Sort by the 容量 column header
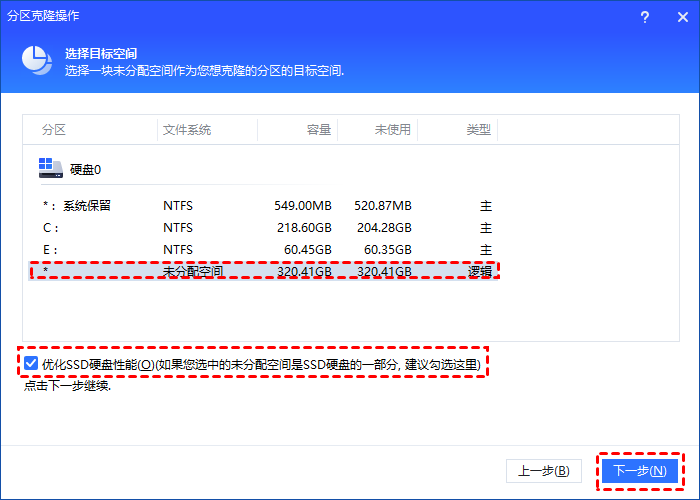This screenshot has width=700, height=500. tap(318, 130)
